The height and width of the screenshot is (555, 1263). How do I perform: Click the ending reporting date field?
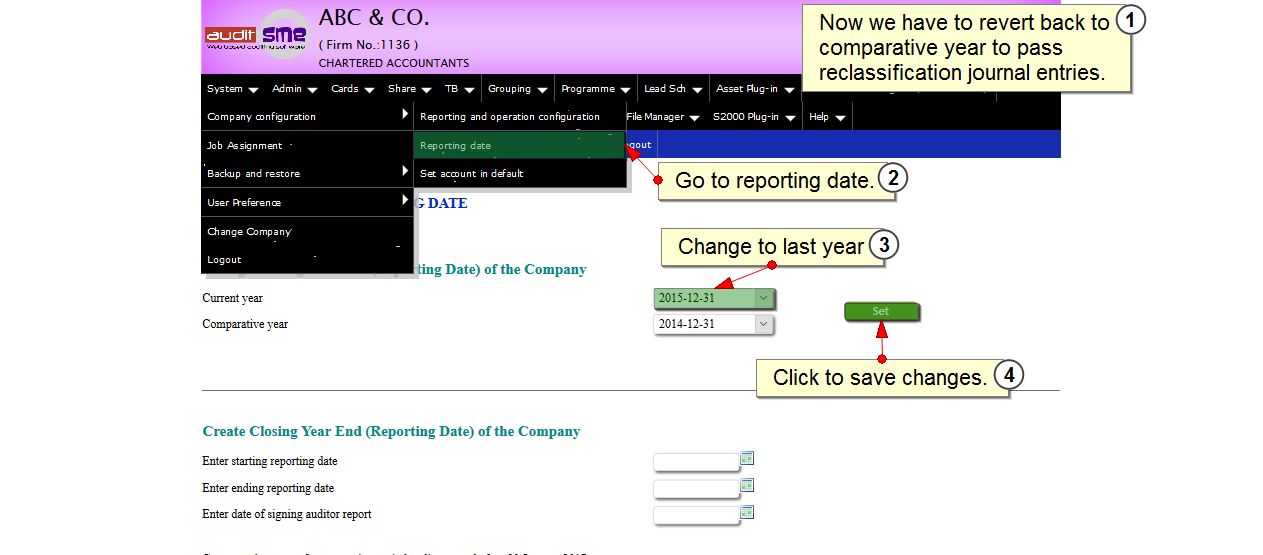[x=696, y=489]
